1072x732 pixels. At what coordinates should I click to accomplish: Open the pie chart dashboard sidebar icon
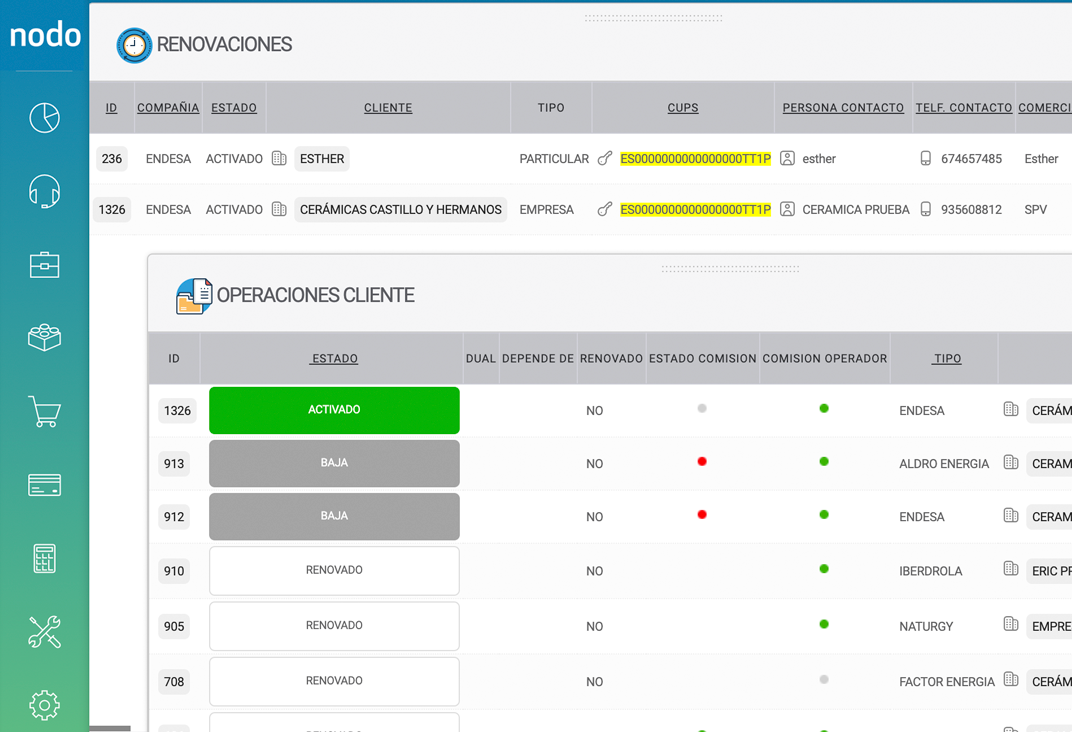tap(44, 118)
